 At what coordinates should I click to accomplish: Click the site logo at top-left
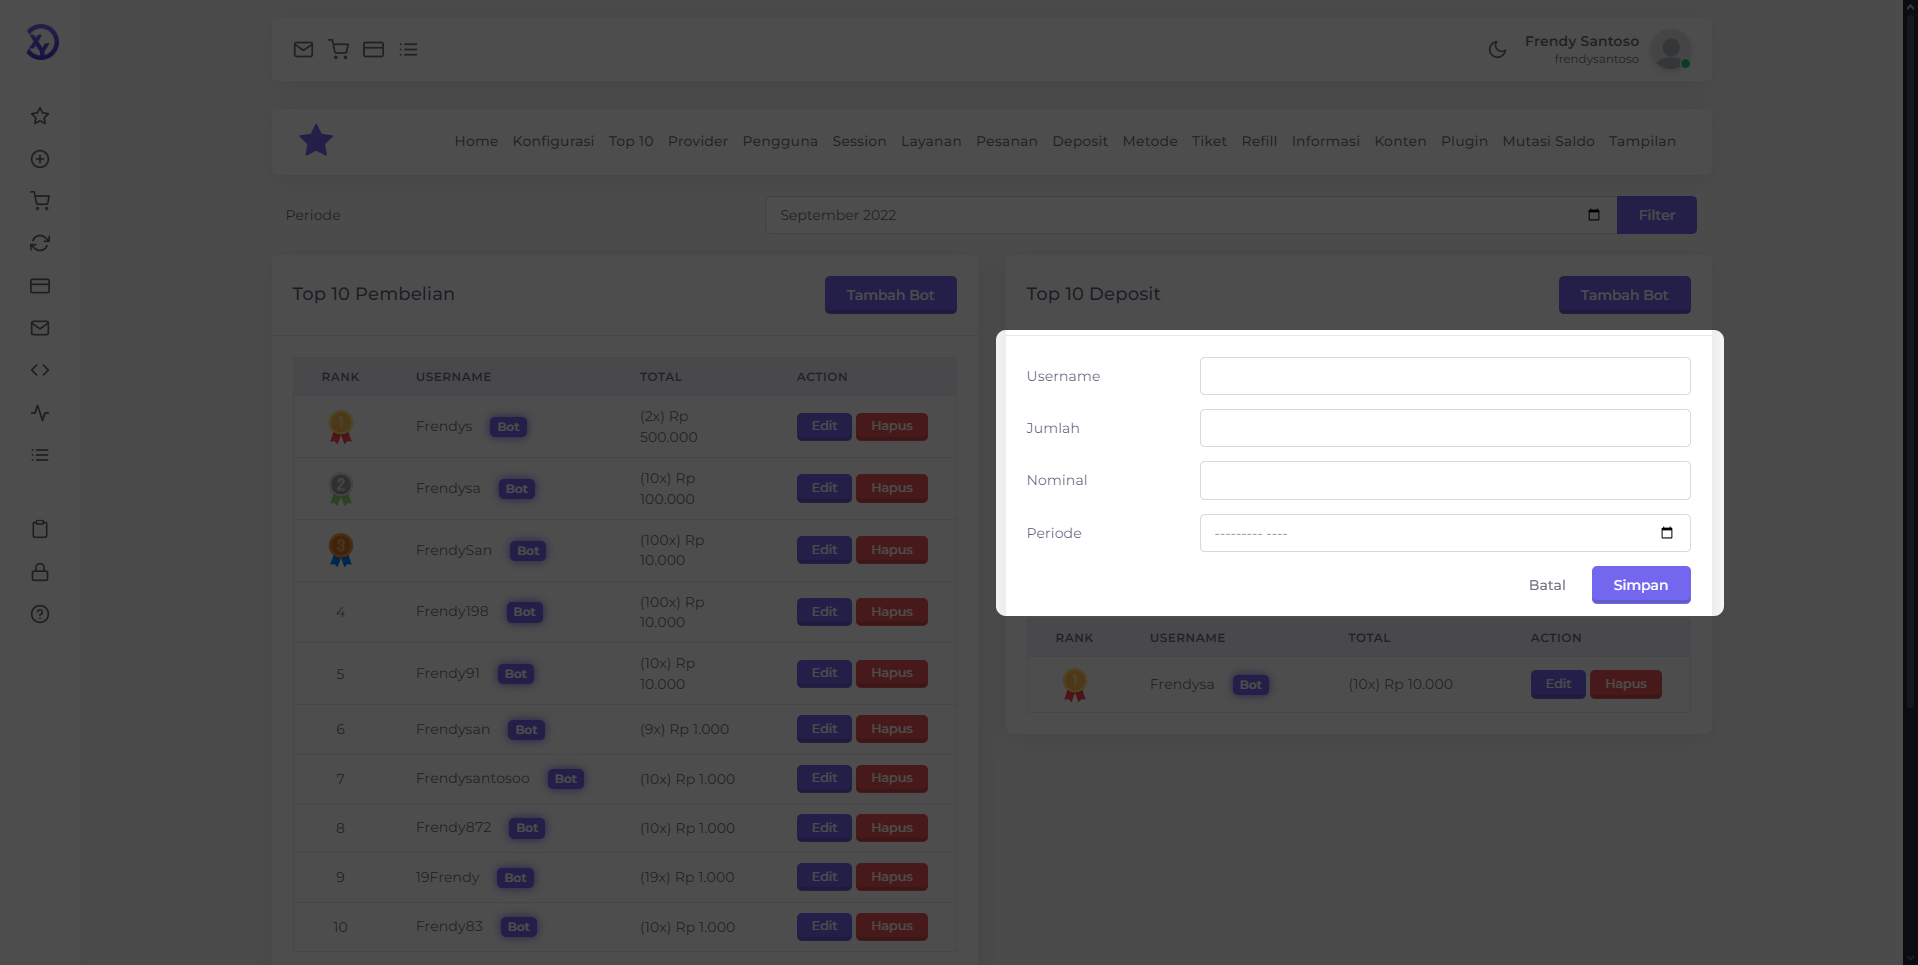42,42
